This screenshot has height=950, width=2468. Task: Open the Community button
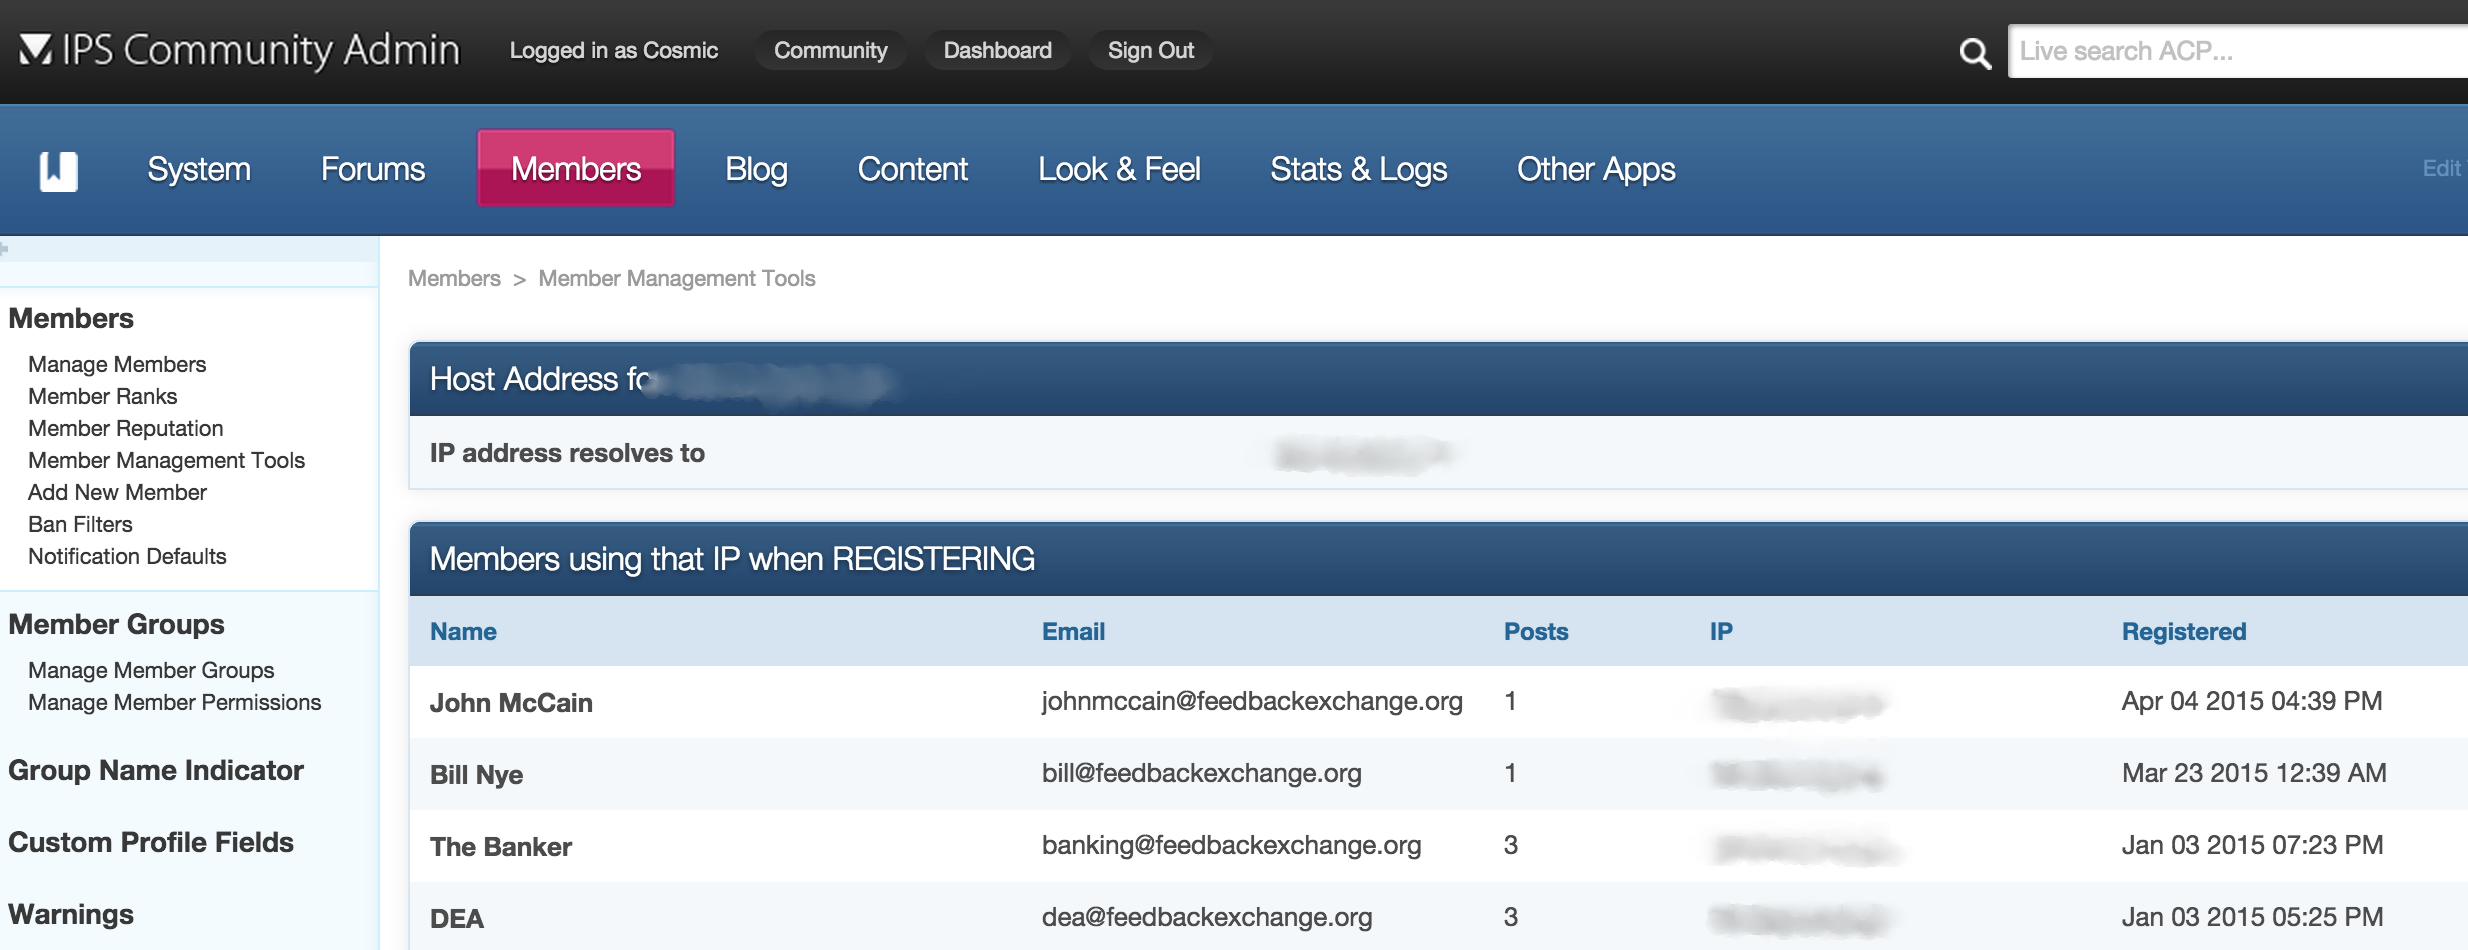(830, 50)
